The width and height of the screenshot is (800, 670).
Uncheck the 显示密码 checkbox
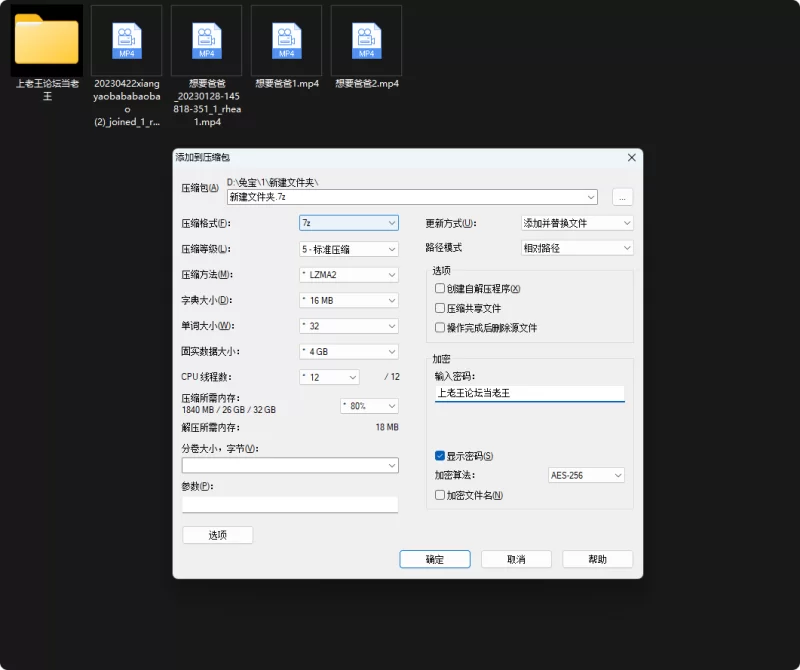click(x=440, y=456)
